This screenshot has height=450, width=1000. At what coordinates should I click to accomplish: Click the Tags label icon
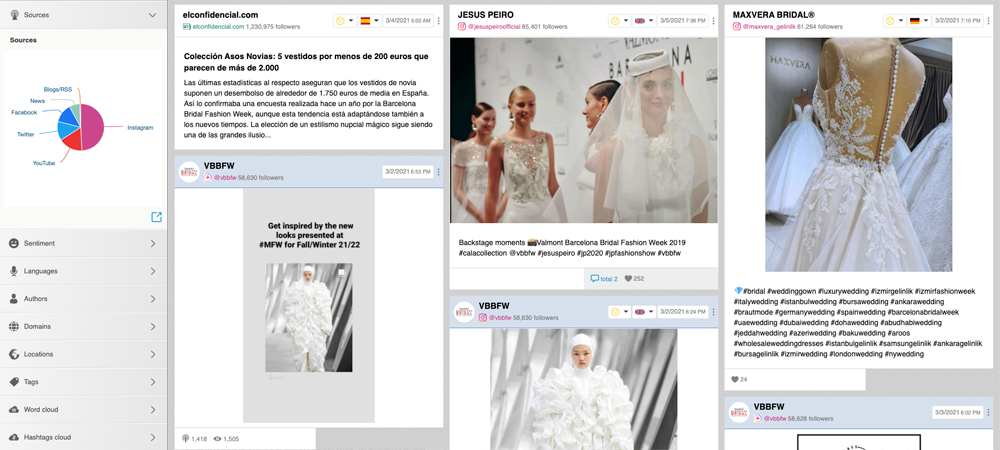coord(13,382)
